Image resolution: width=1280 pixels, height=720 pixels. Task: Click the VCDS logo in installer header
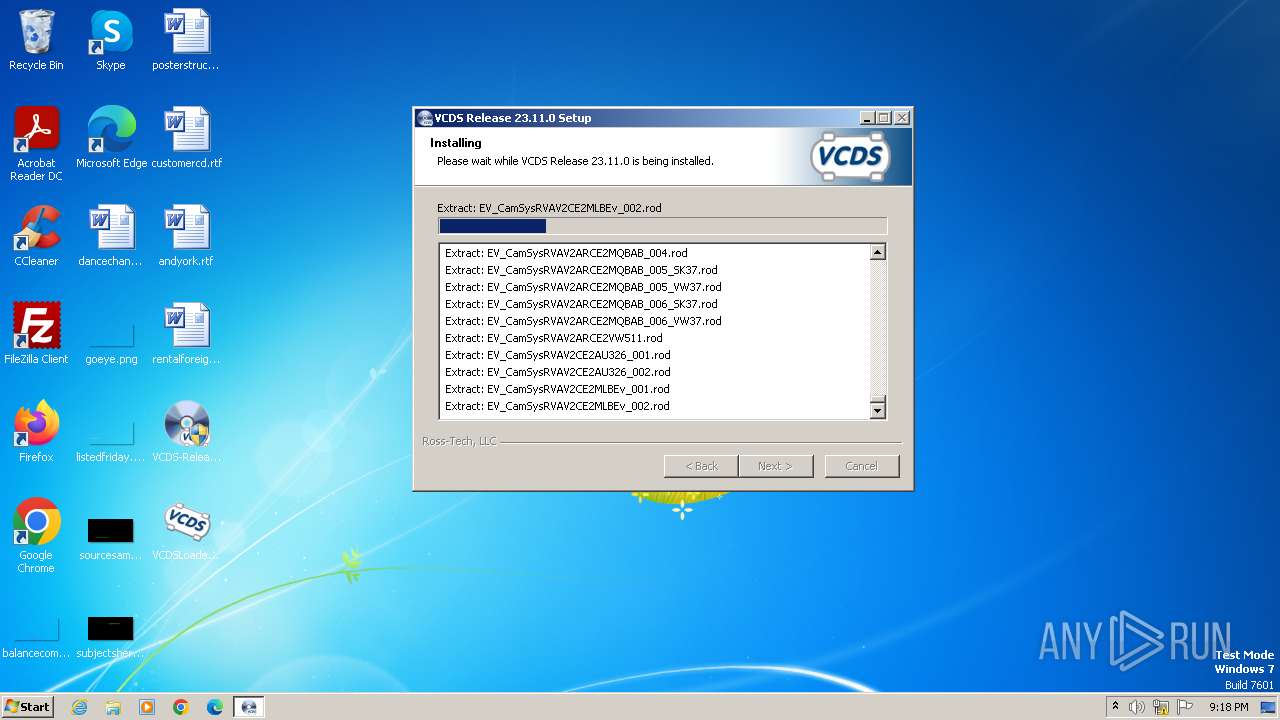(x=850, y=157)
